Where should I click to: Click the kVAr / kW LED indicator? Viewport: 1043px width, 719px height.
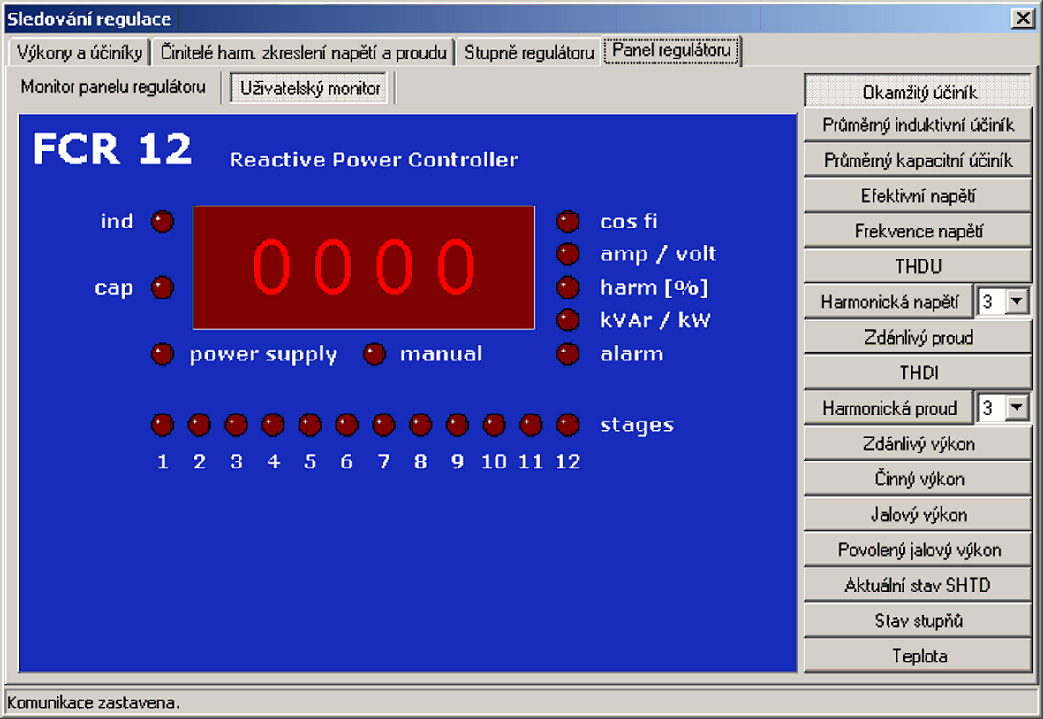point(568,320)
